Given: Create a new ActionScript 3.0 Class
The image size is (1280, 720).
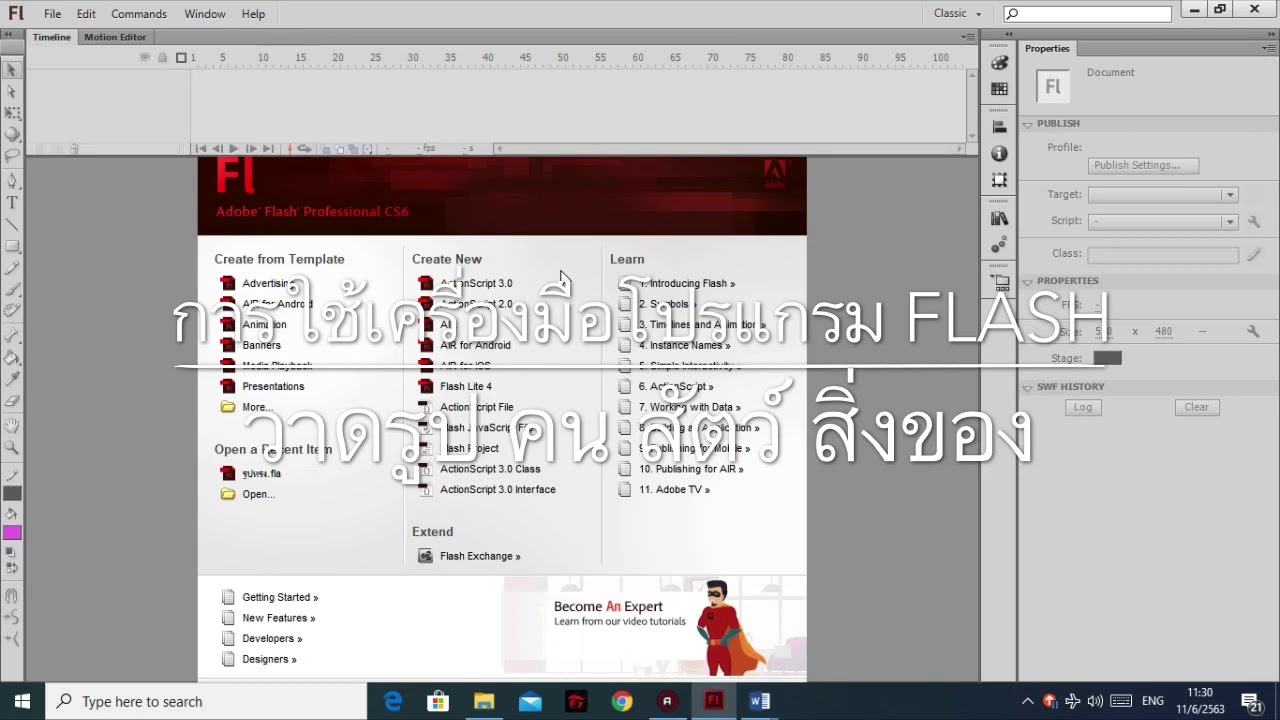Looking at the screenshot, I should point(490,469).
